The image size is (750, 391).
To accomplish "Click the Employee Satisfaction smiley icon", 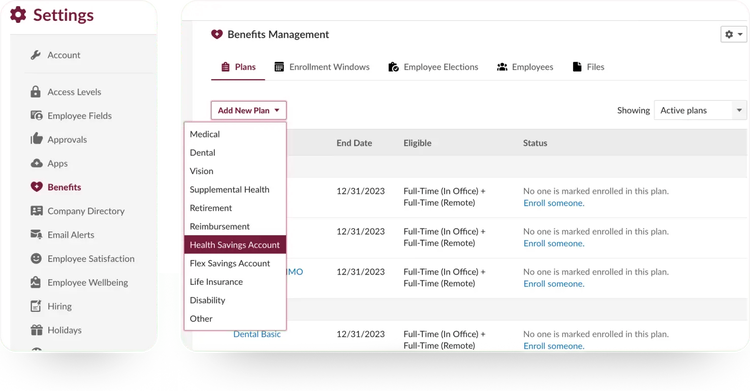I will 36,258.
